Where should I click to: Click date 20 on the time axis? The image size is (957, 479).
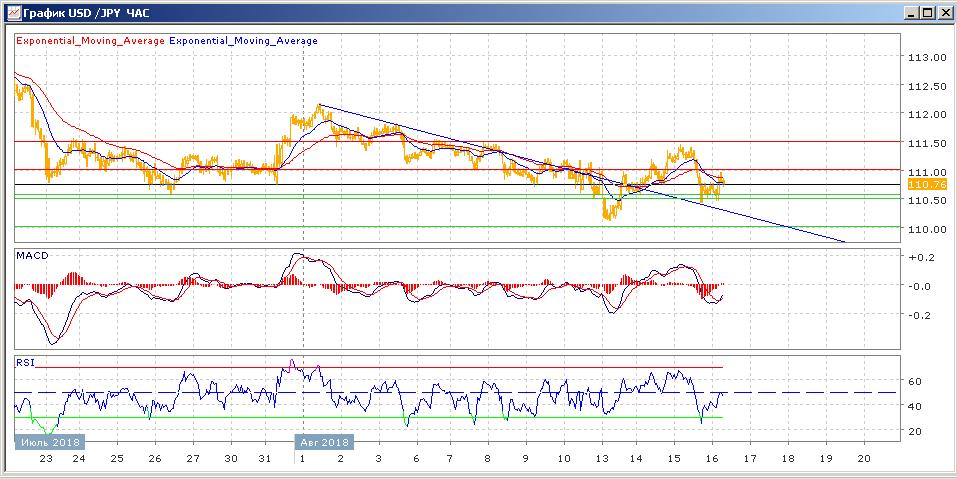864,458
